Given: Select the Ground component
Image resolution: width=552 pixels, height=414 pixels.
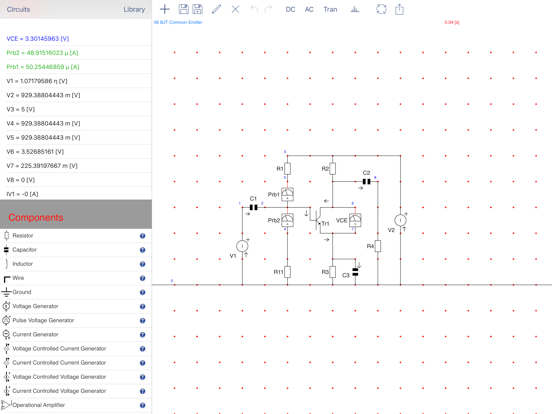Looking at the screenshot, I should tap(76, 292).
